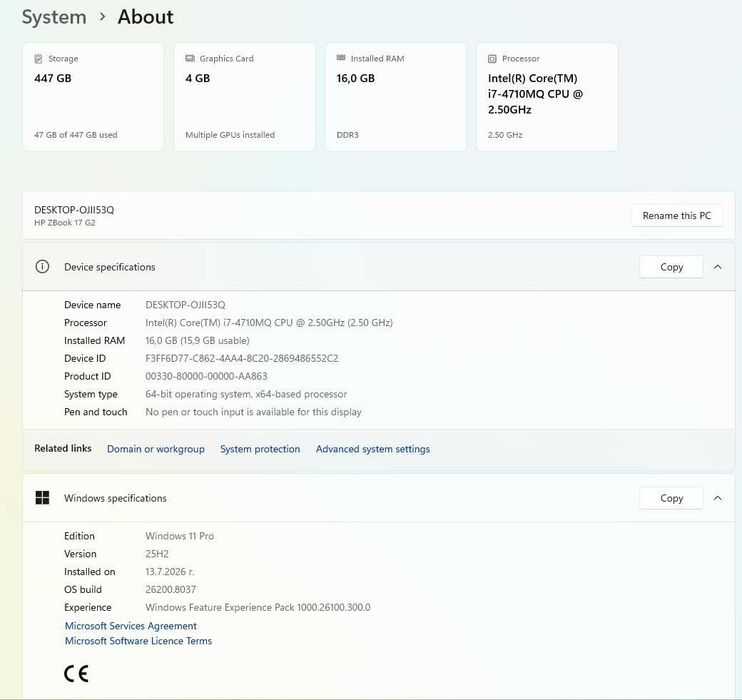Click the Related links label
Image resolution: width=742 pixels, height=700 pixels.
click(62, 448)
